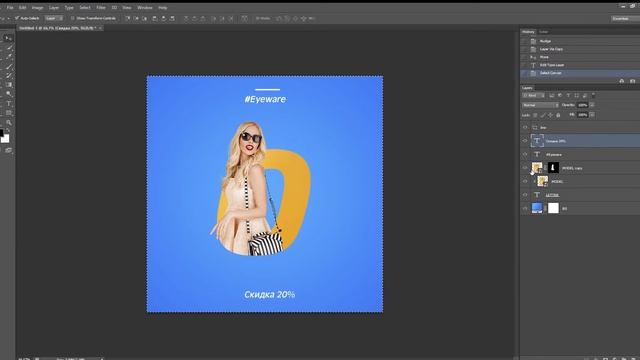640x360 pixels.
Task: Click the Auto-Align Layers icon
Action: click(x=244, y=18)
